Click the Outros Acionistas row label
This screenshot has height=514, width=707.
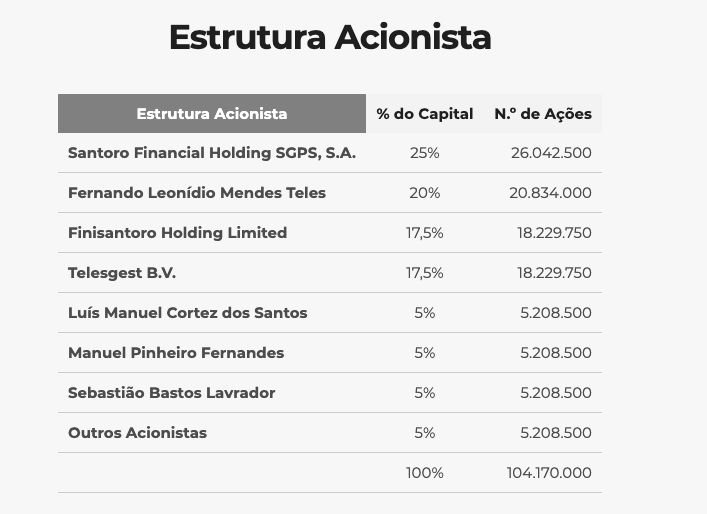(138, 433)
